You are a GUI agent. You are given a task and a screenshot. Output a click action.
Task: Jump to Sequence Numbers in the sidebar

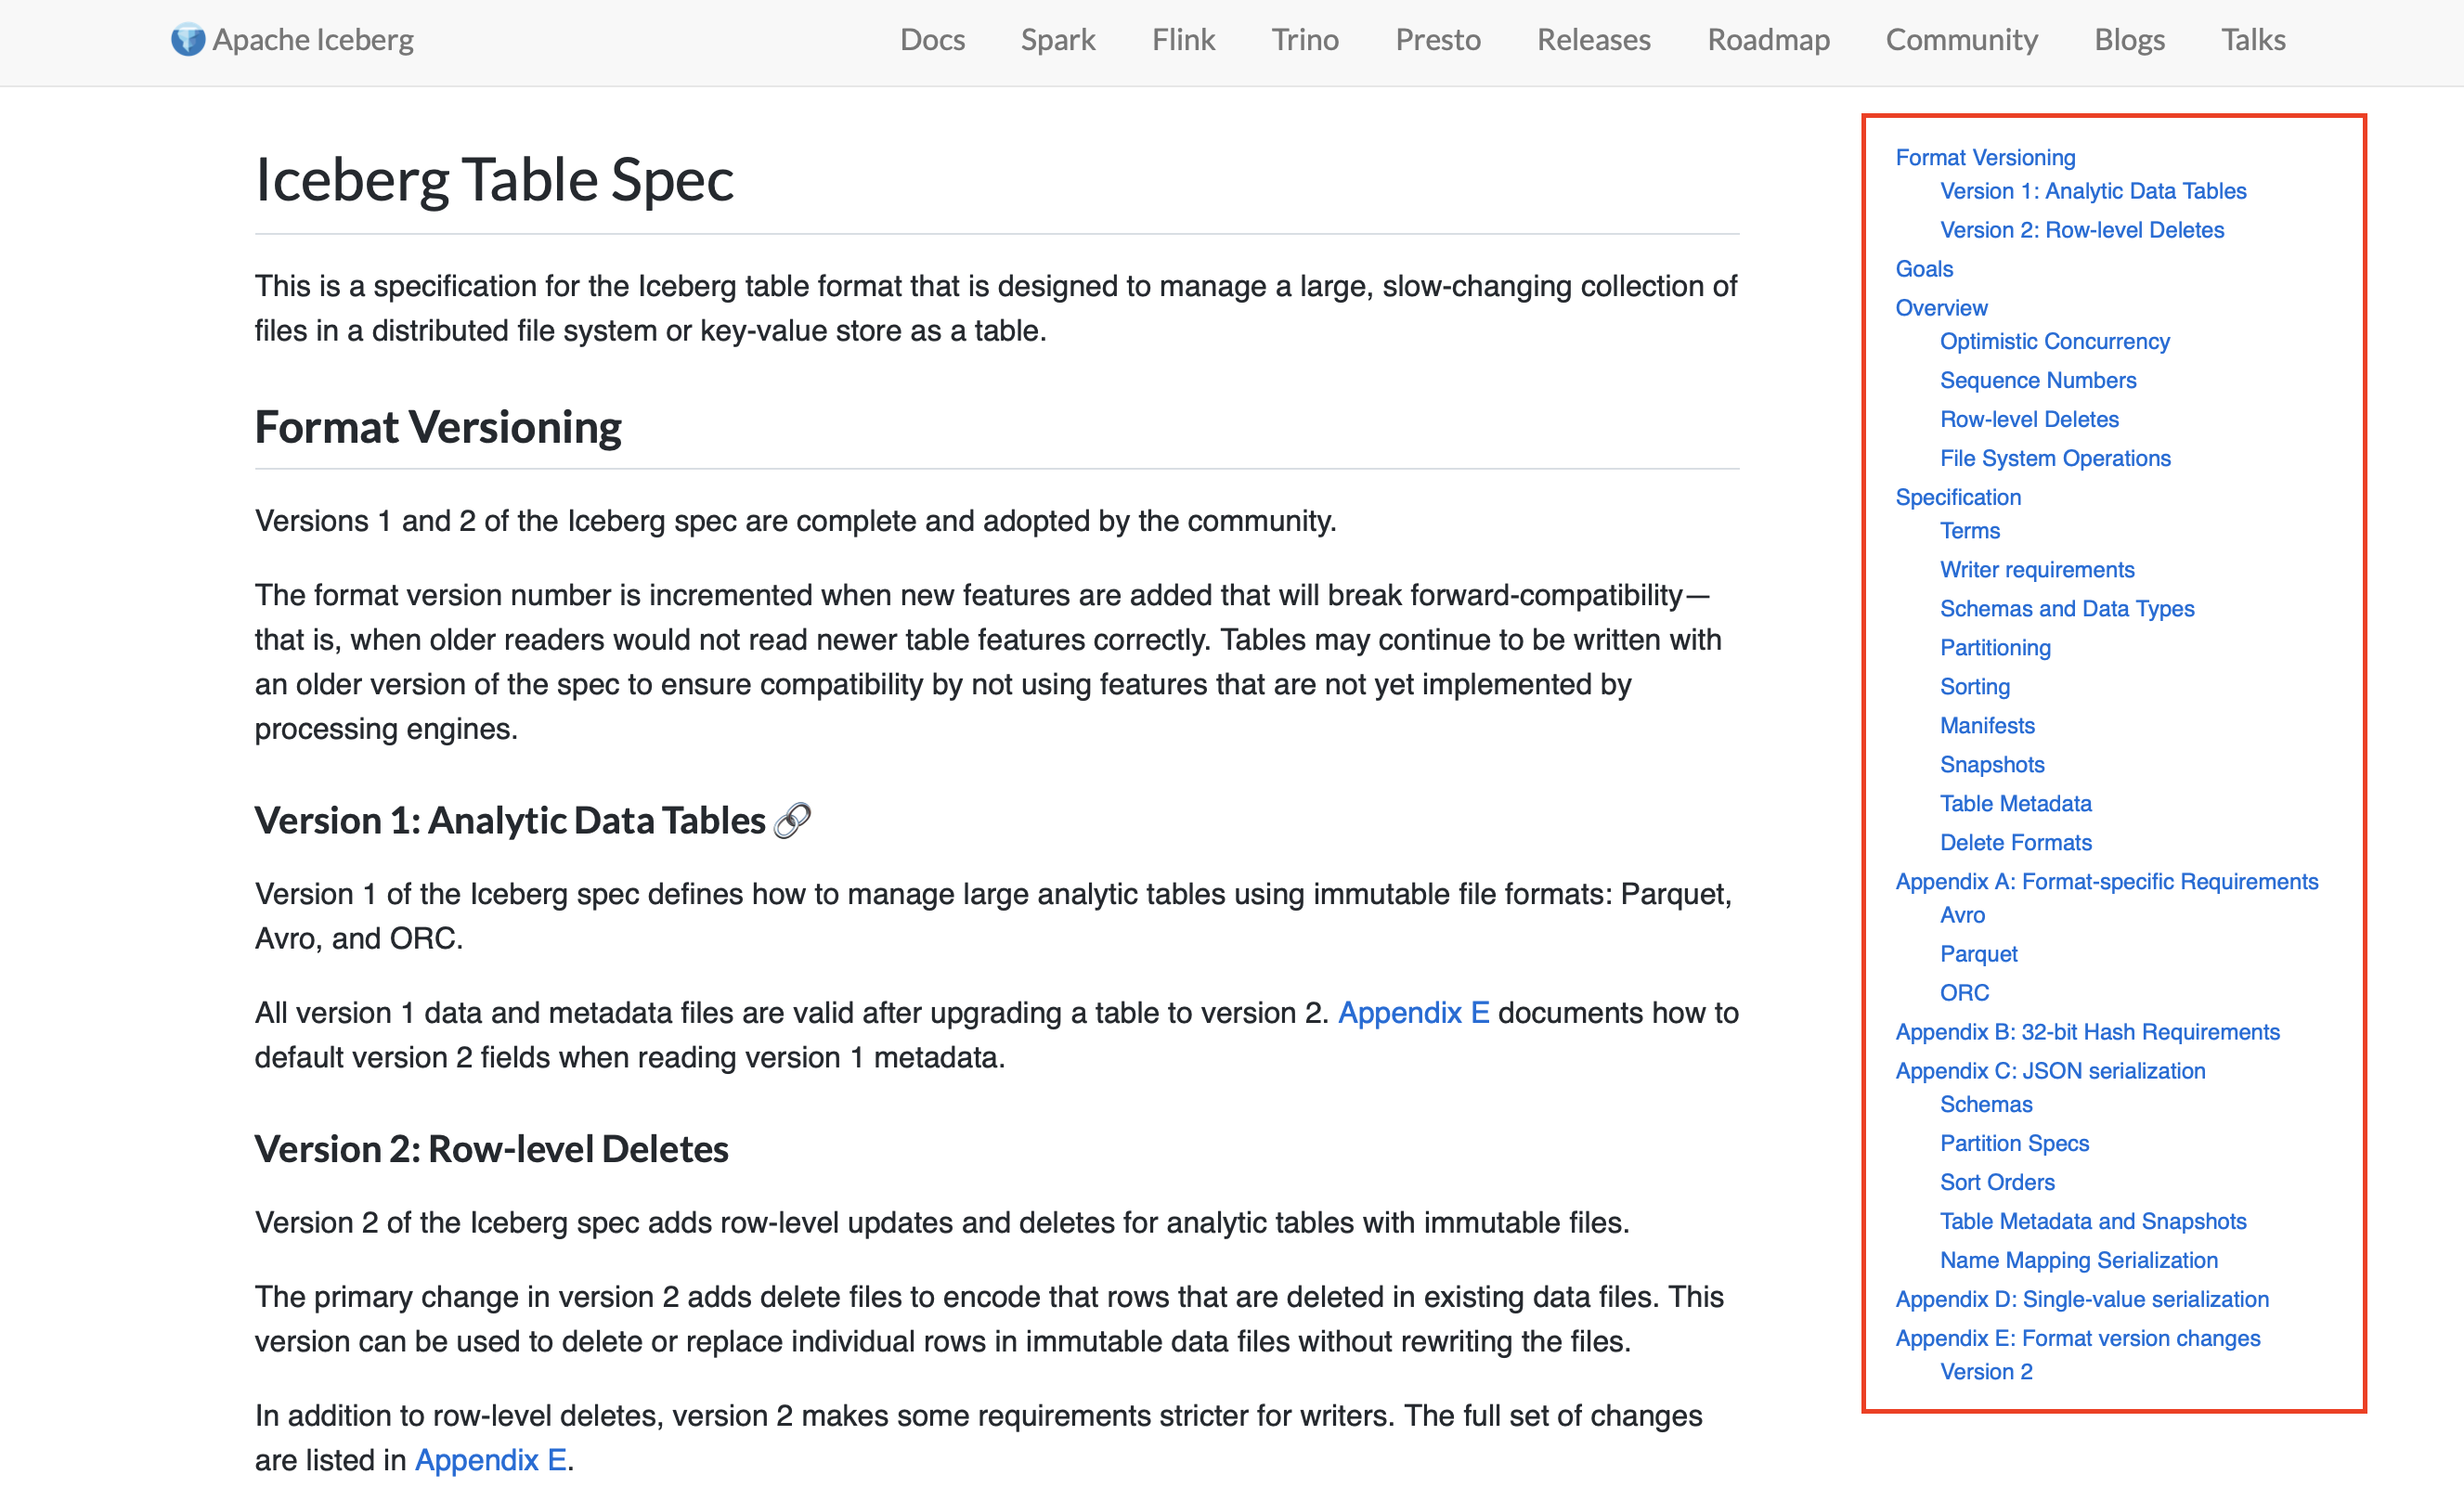click(2037, 380)
